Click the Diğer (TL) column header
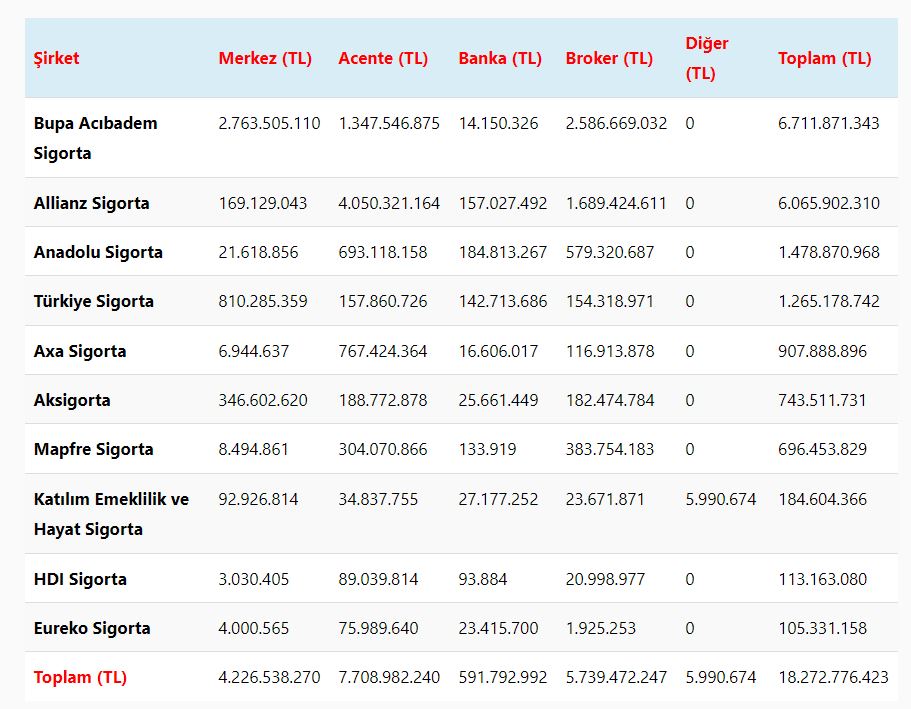911x709 pixels. [x=707, y=58]
